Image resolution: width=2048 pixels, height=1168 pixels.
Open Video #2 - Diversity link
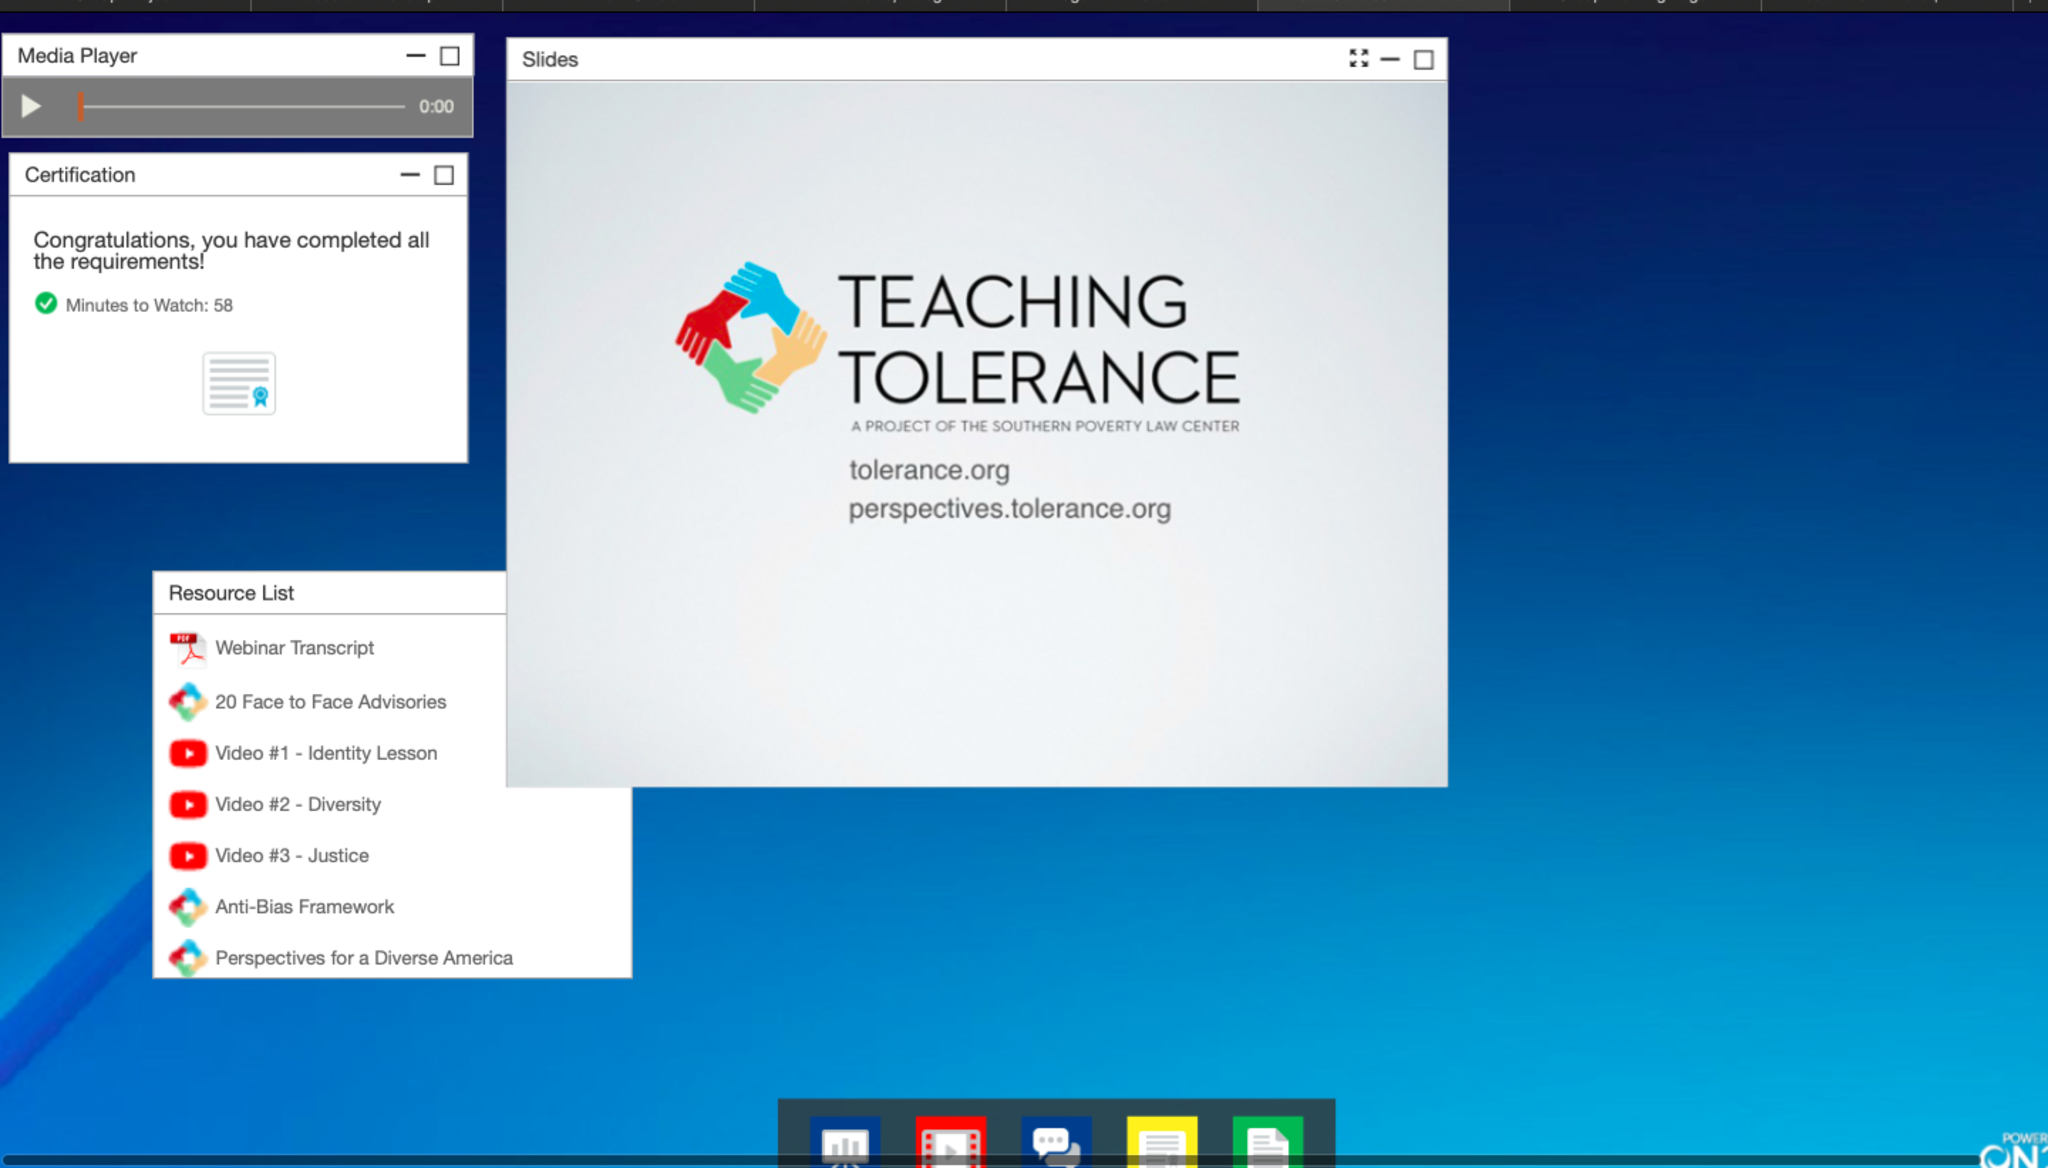pyautogui.click(x=297, y=804)
